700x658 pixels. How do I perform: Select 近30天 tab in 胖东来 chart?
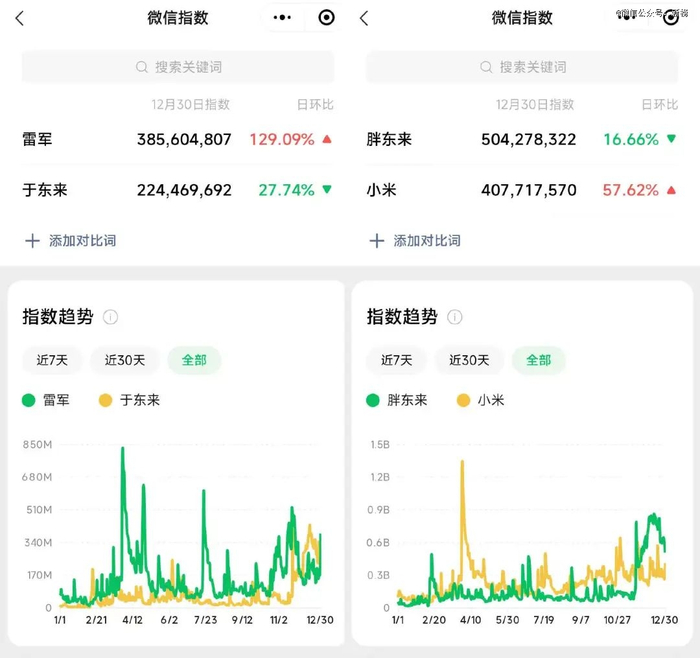[469, 360]
